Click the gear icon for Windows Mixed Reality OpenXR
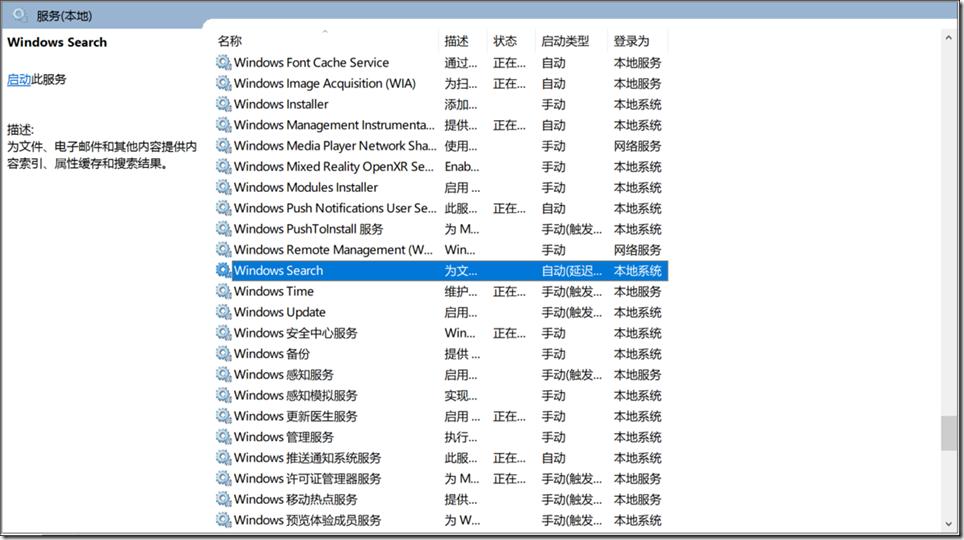This screenshot has width=964, height=540. click(223, 166)
